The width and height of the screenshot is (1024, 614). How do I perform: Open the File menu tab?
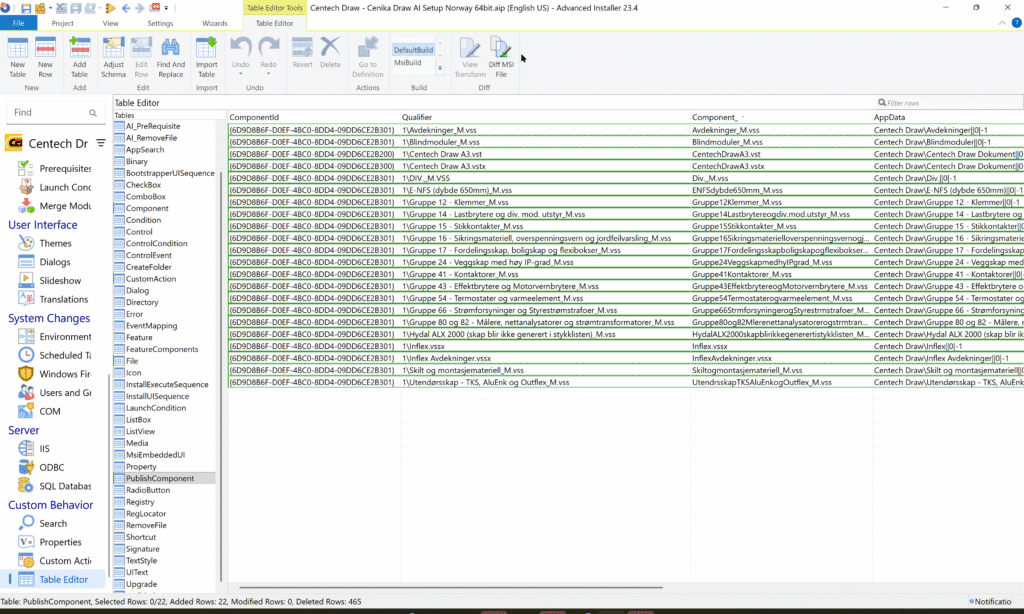[x=19, y=22]
